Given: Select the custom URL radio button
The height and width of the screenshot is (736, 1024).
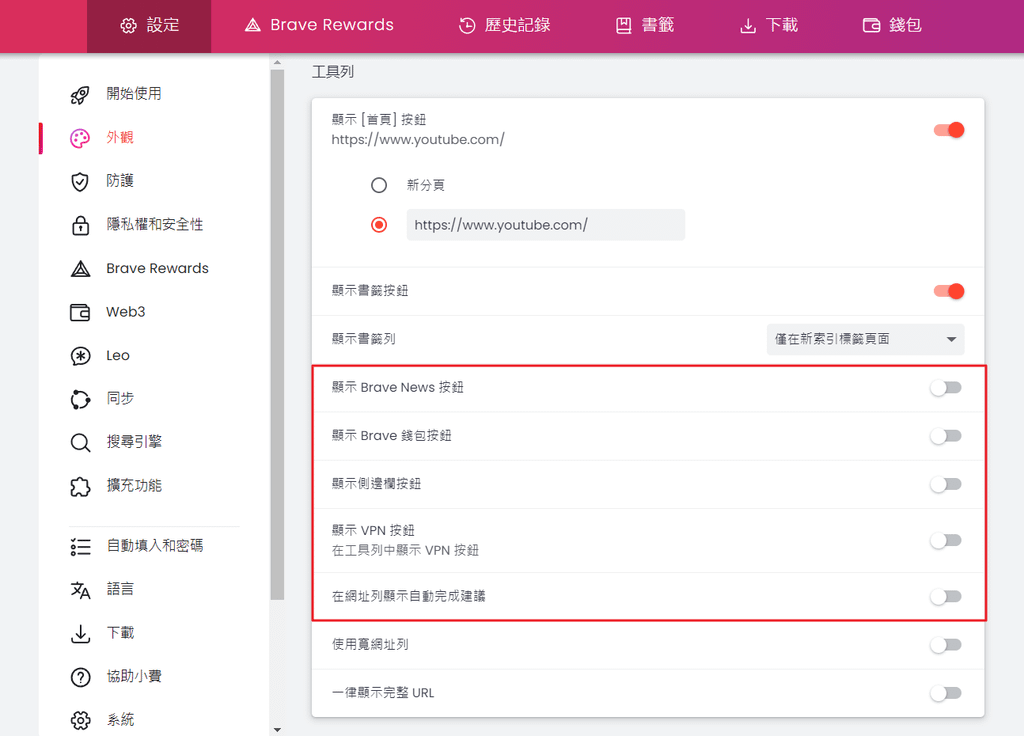Looking at the screenshot, I should click(x=379, y=225).
